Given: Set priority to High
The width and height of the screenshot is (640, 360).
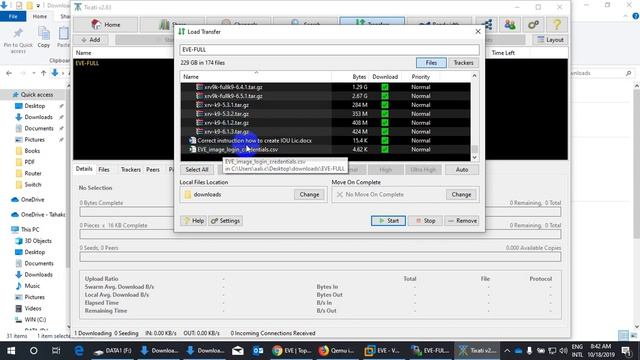Looking at the screenshot, I should (x=385, y=169).
